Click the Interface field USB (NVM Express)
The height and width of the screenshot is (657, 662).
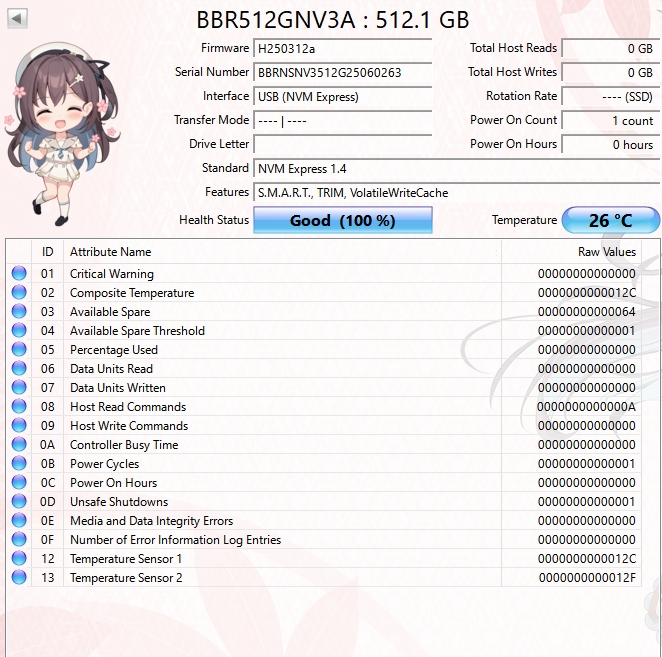[x=342, y=97]
